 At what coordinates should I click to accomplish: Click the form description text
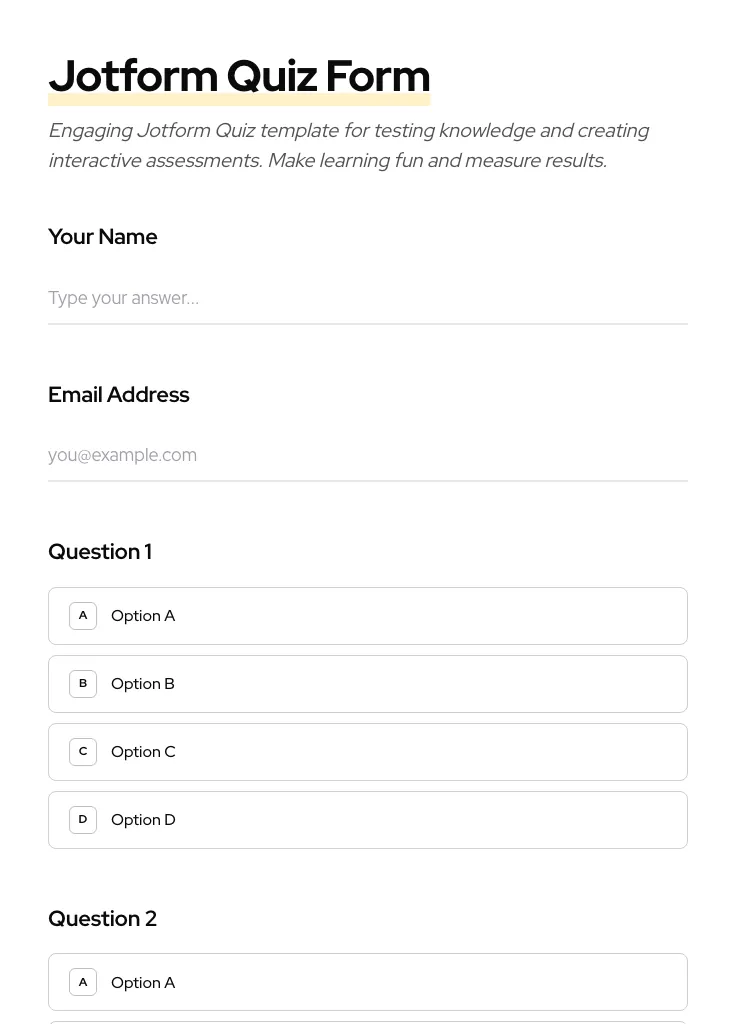click(x=349, y=145)
